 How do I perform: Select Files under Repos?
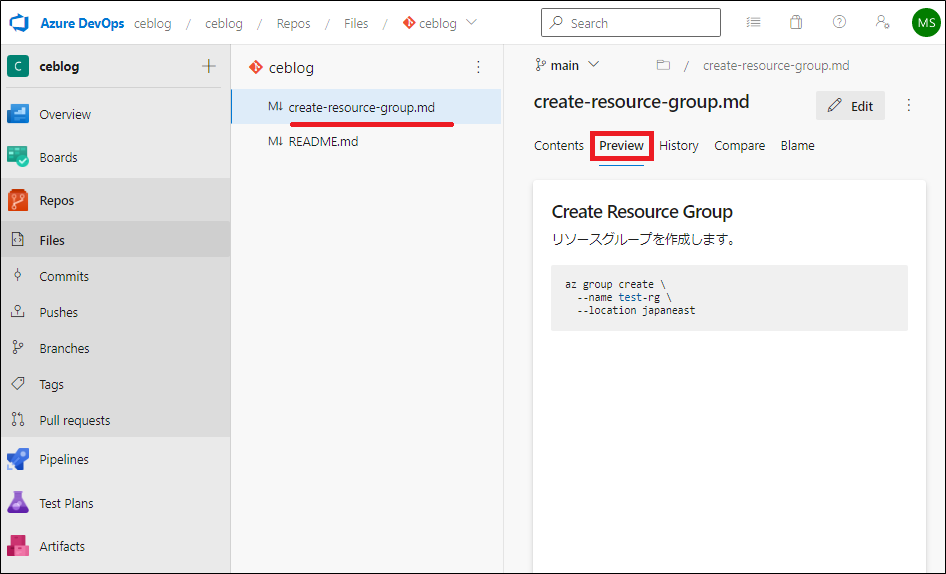click(x=115, y=240)
